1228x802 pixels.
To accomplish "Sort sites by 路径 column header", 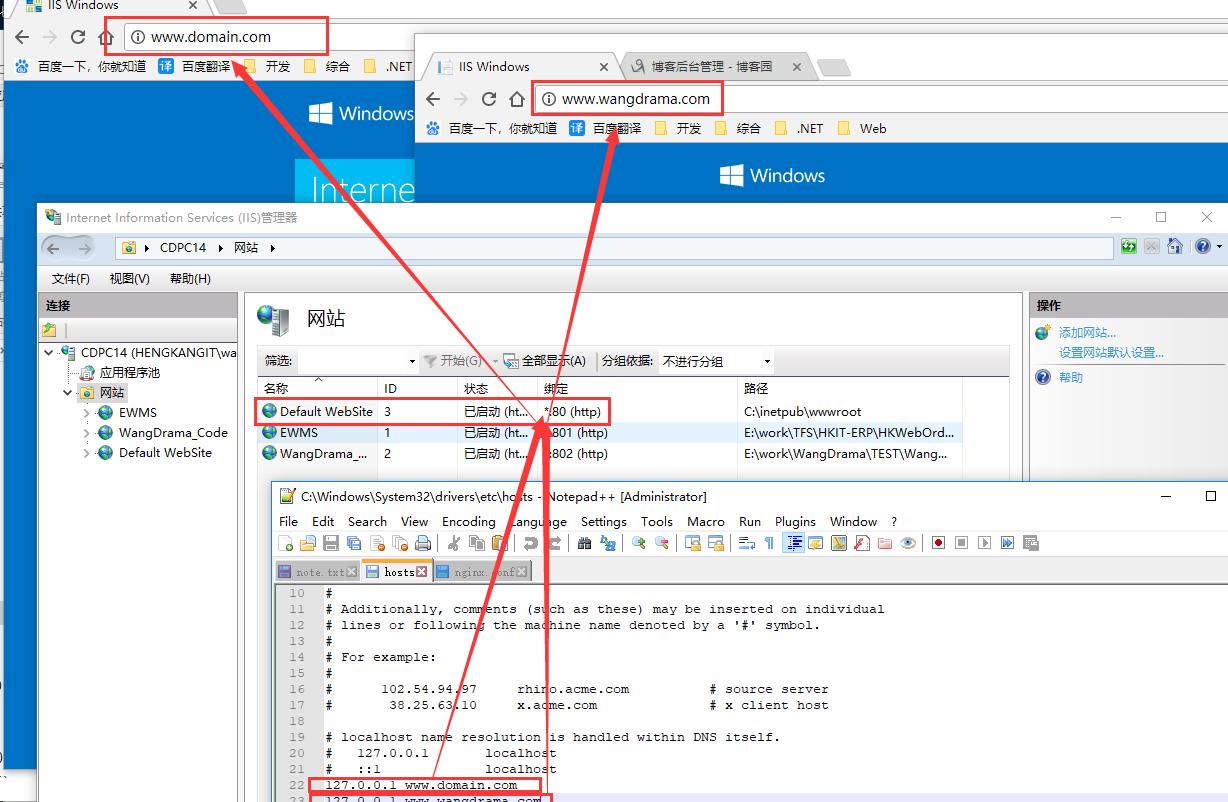I will pyautogui.click(x=850, y=388).
